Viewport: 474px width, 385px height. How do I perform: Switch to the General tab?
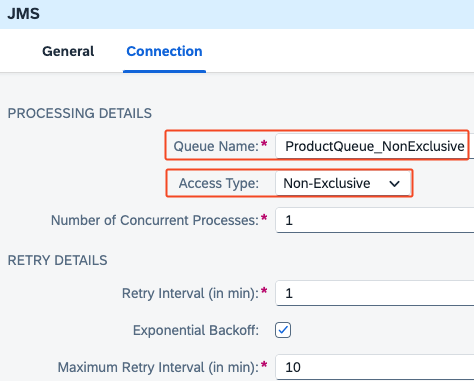tap(68, 51)
